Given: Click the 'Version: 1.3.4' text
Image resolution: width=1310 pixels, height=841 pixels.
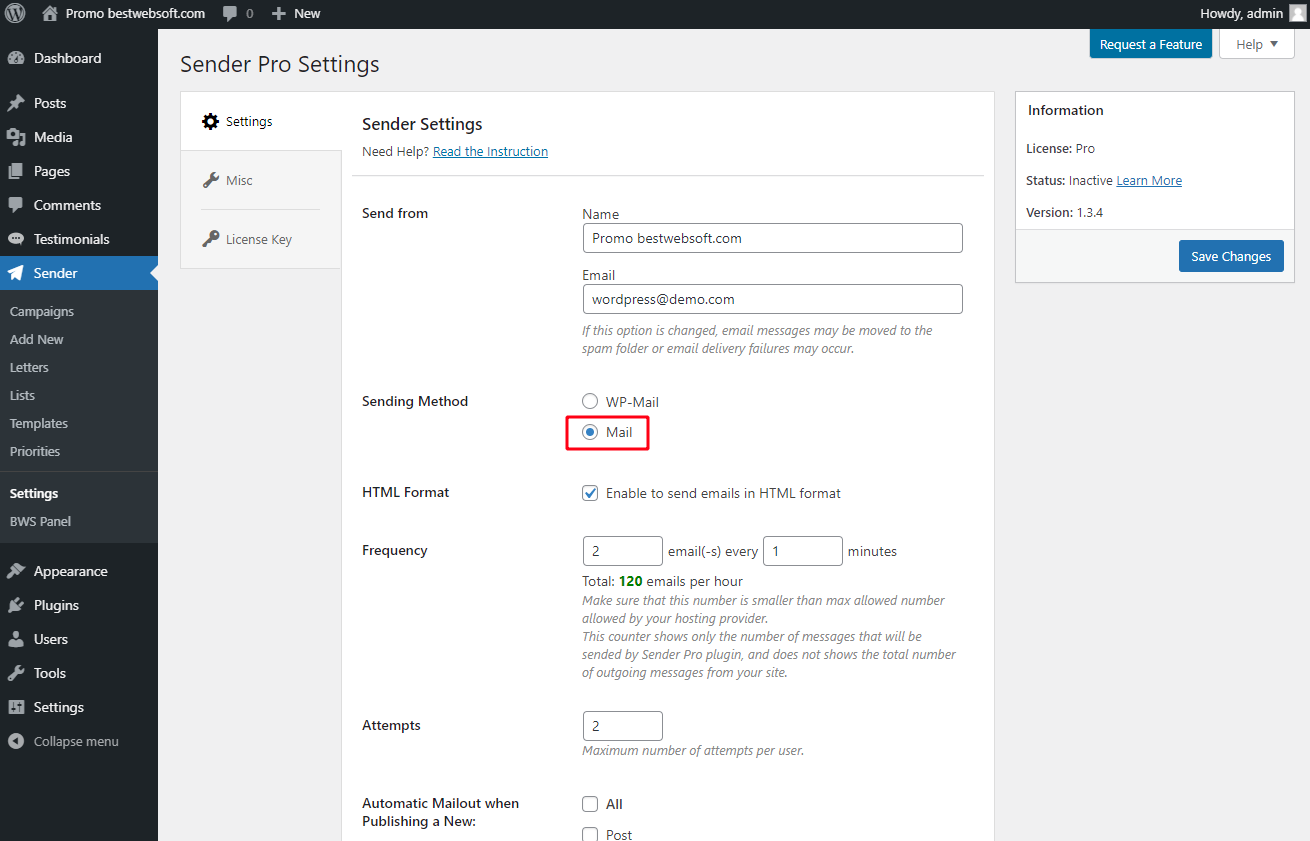Looking at the screenshot, I should (x=1064, y=213).
